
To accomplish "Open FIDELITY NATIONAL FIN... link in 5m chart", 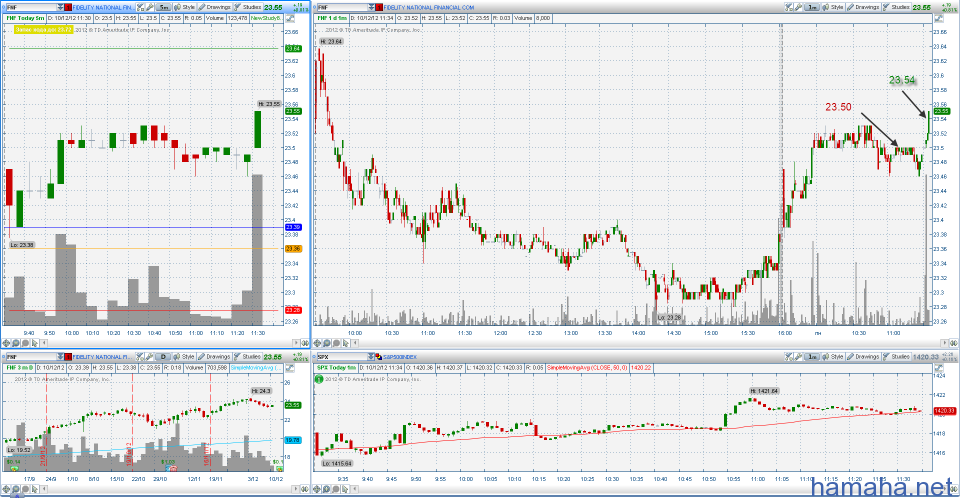I will pyautogui.click(x=103, y=7).
